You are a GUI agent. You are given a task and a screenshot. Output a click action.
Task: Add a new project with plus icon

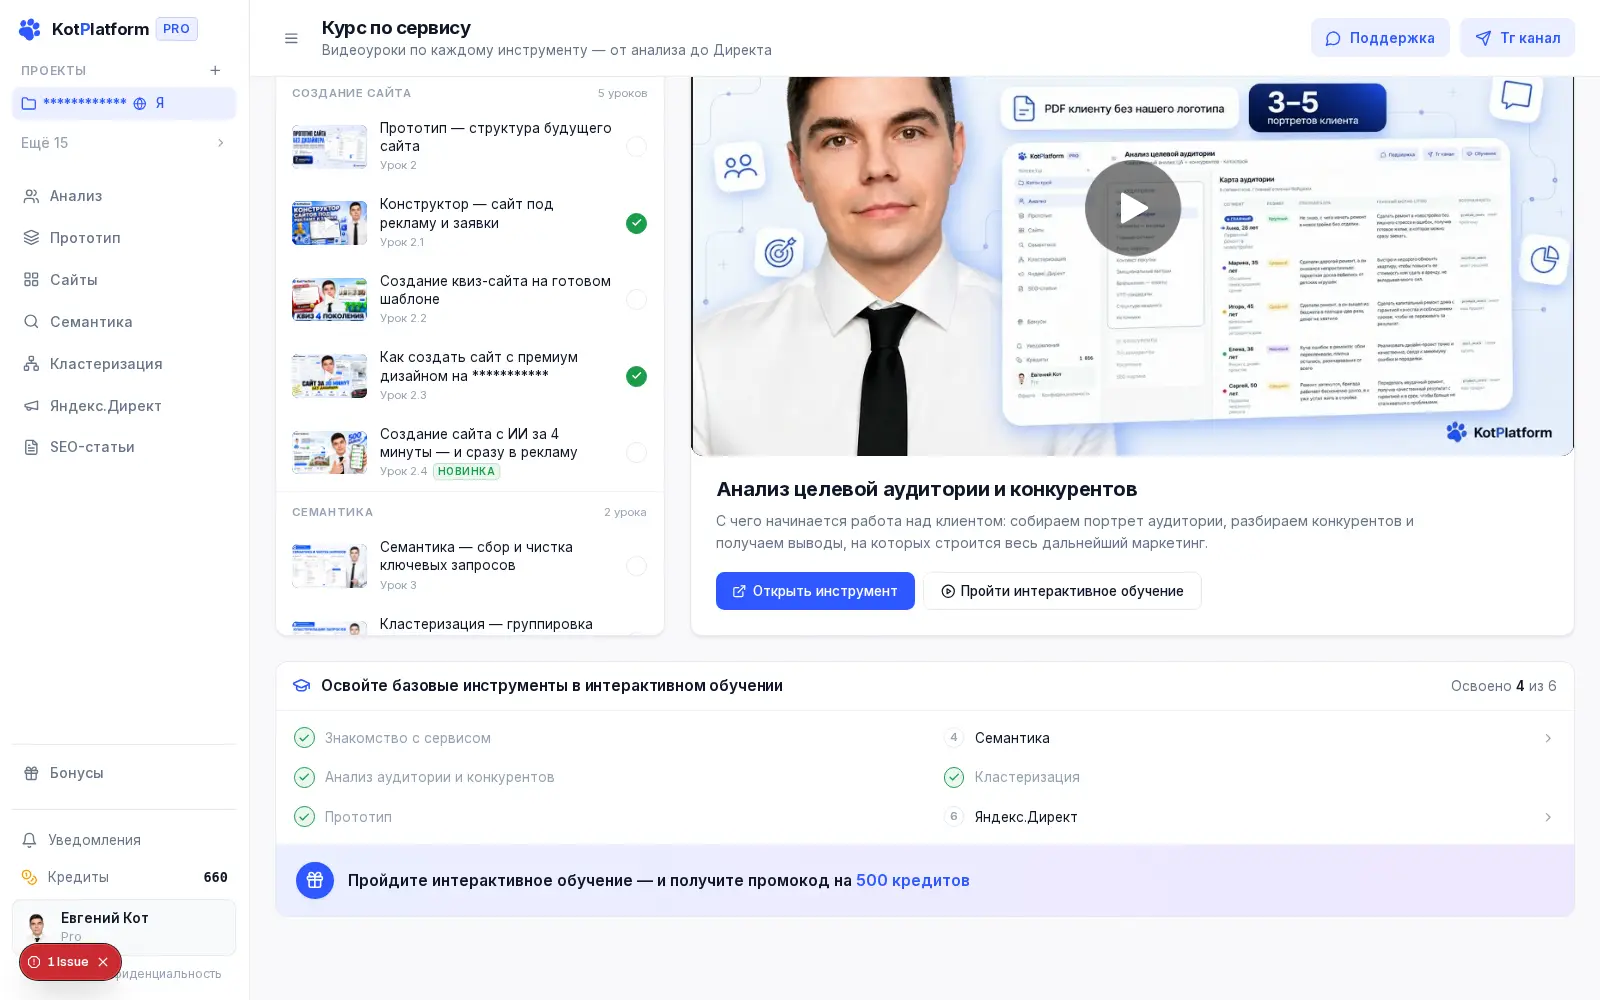pyautogui.click(x=215, y=70)
